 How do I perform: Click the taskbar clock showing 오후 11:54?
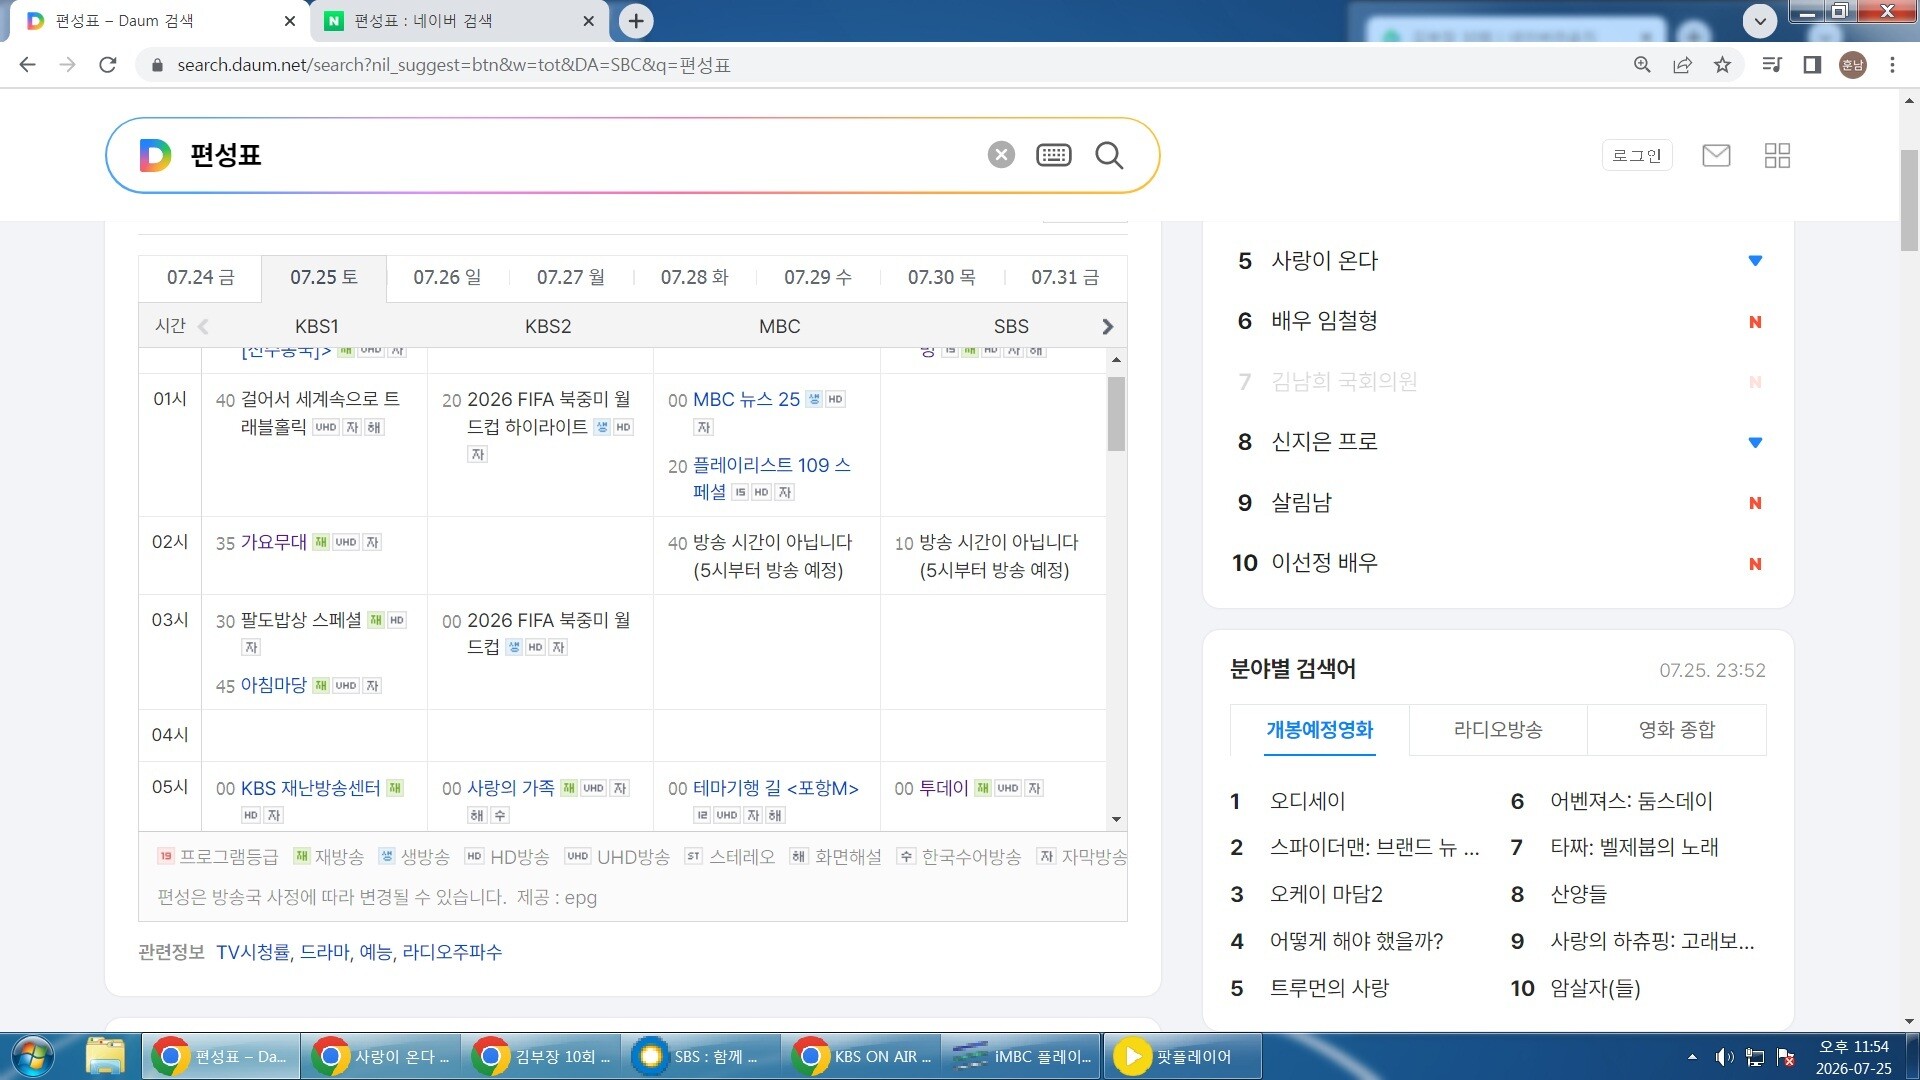1853,1057
